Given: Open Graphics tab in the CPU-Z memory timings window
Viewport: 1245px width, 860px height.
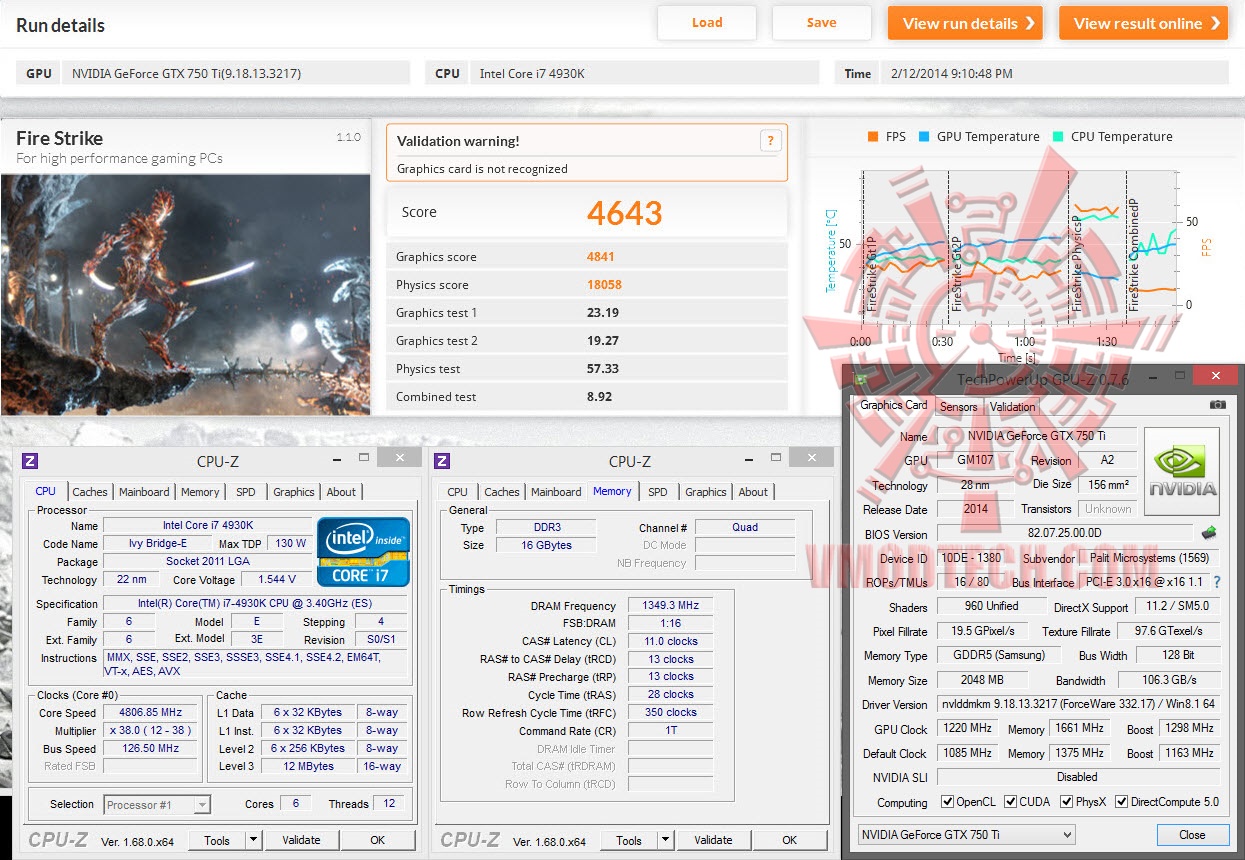Looking at the screenshot, I should pyautogui.click(x=706, y=492).
